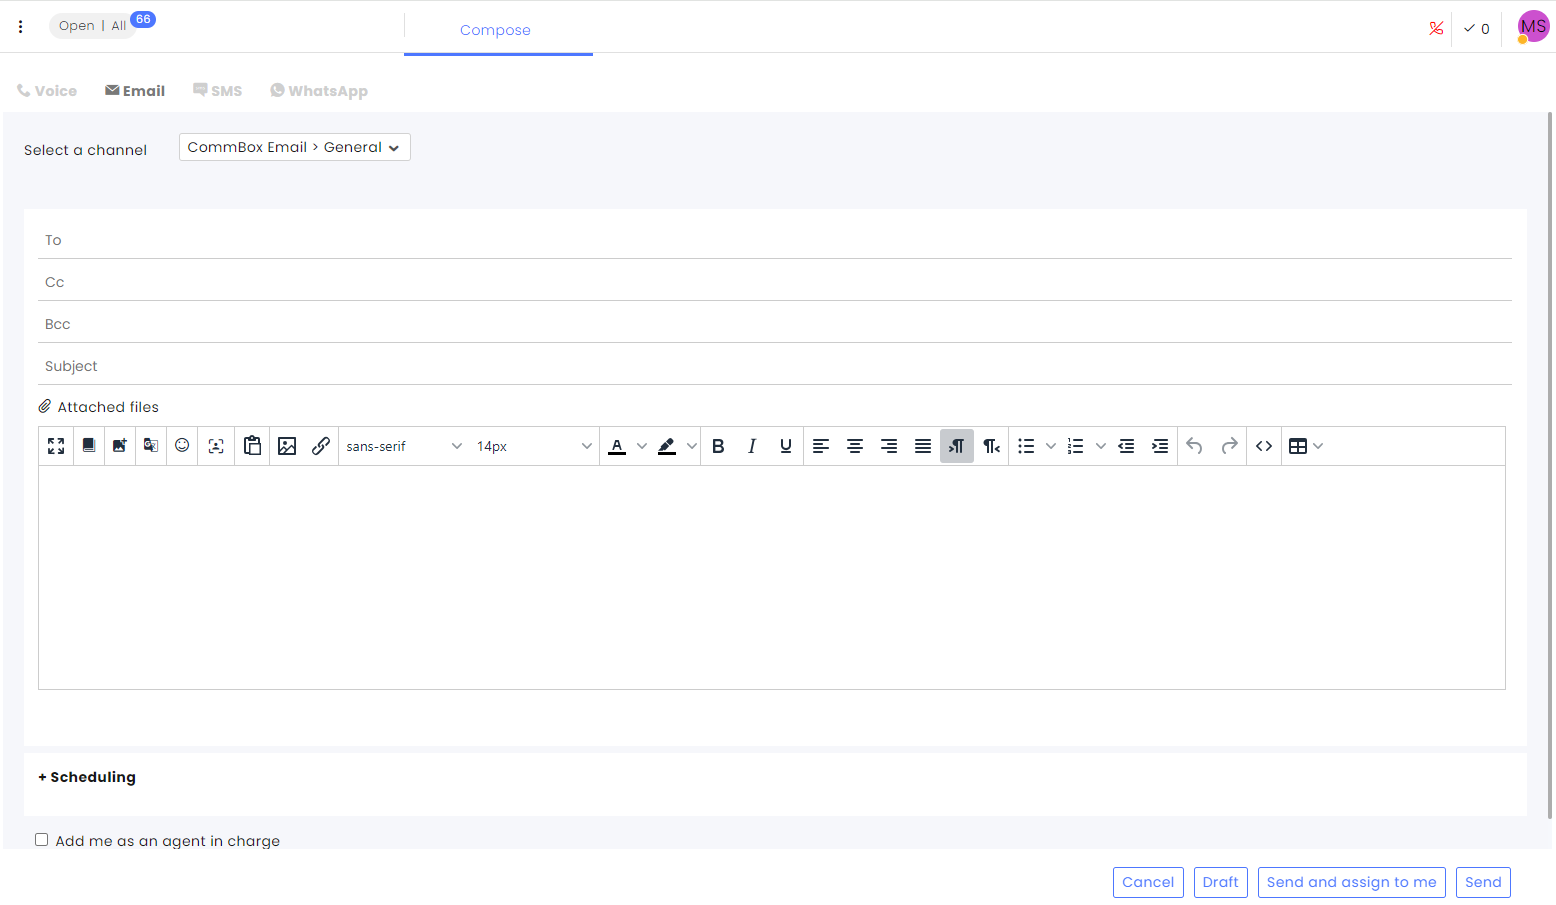Open the code view editor

[1263, 446]
